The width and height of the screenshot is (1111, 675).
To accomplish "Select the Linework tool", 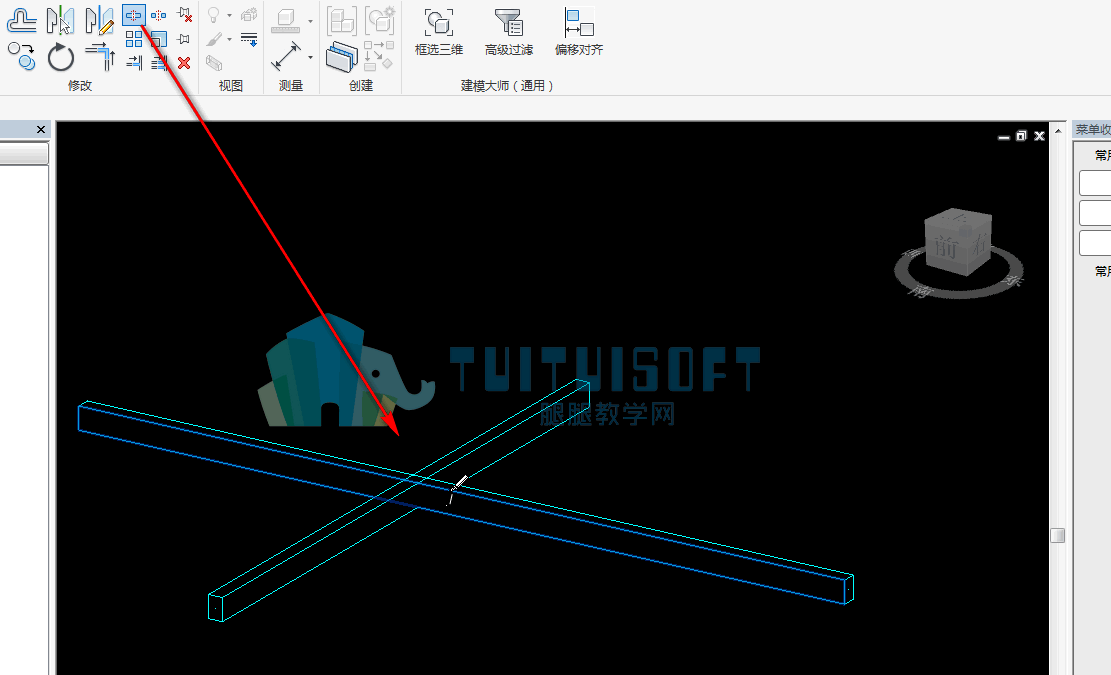I will 249,40.
